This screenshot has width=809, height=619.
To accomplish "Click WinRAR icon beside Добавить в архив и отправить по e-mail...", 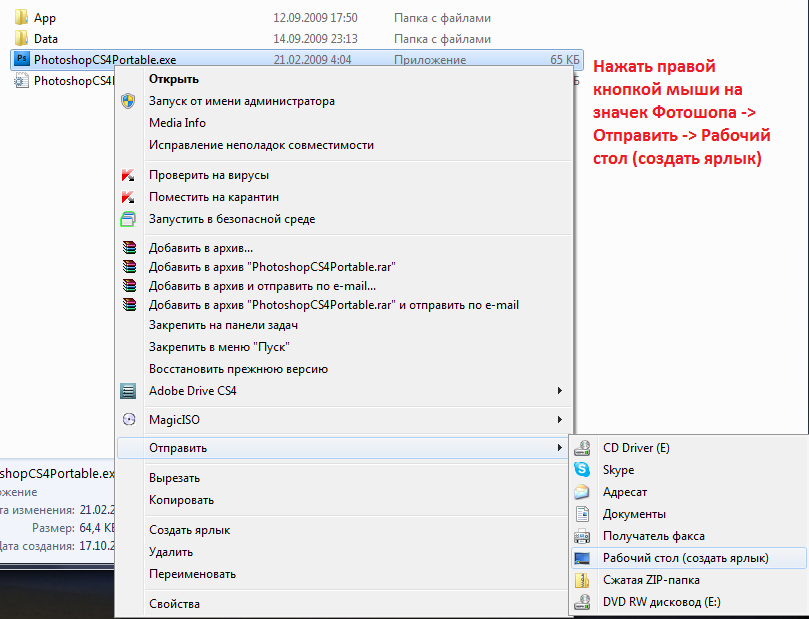I will click(129, 286).
